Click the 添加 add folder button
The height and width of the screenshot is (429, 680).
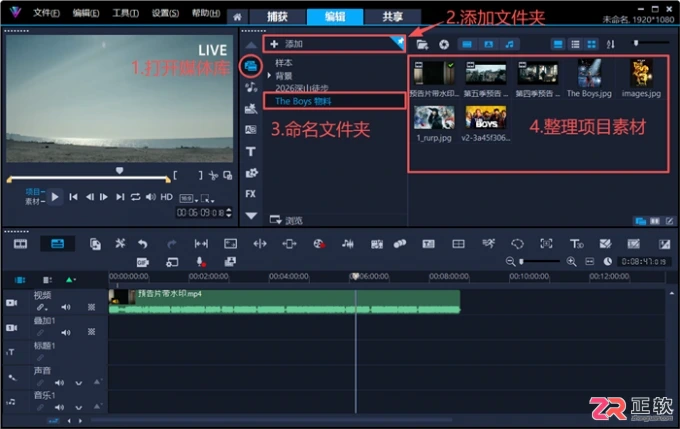334,44
